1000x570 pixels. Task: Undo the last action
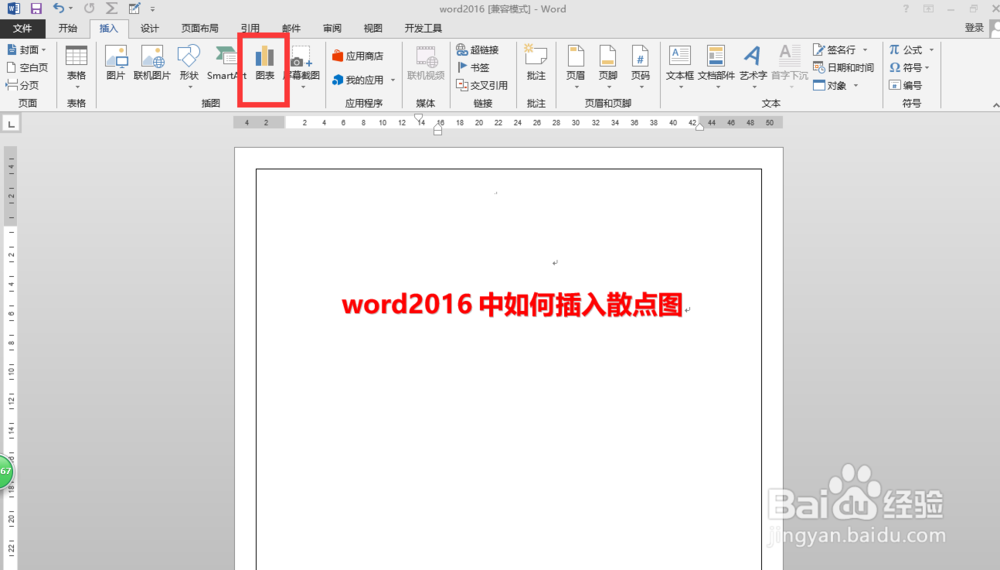[x=58, y=9]
